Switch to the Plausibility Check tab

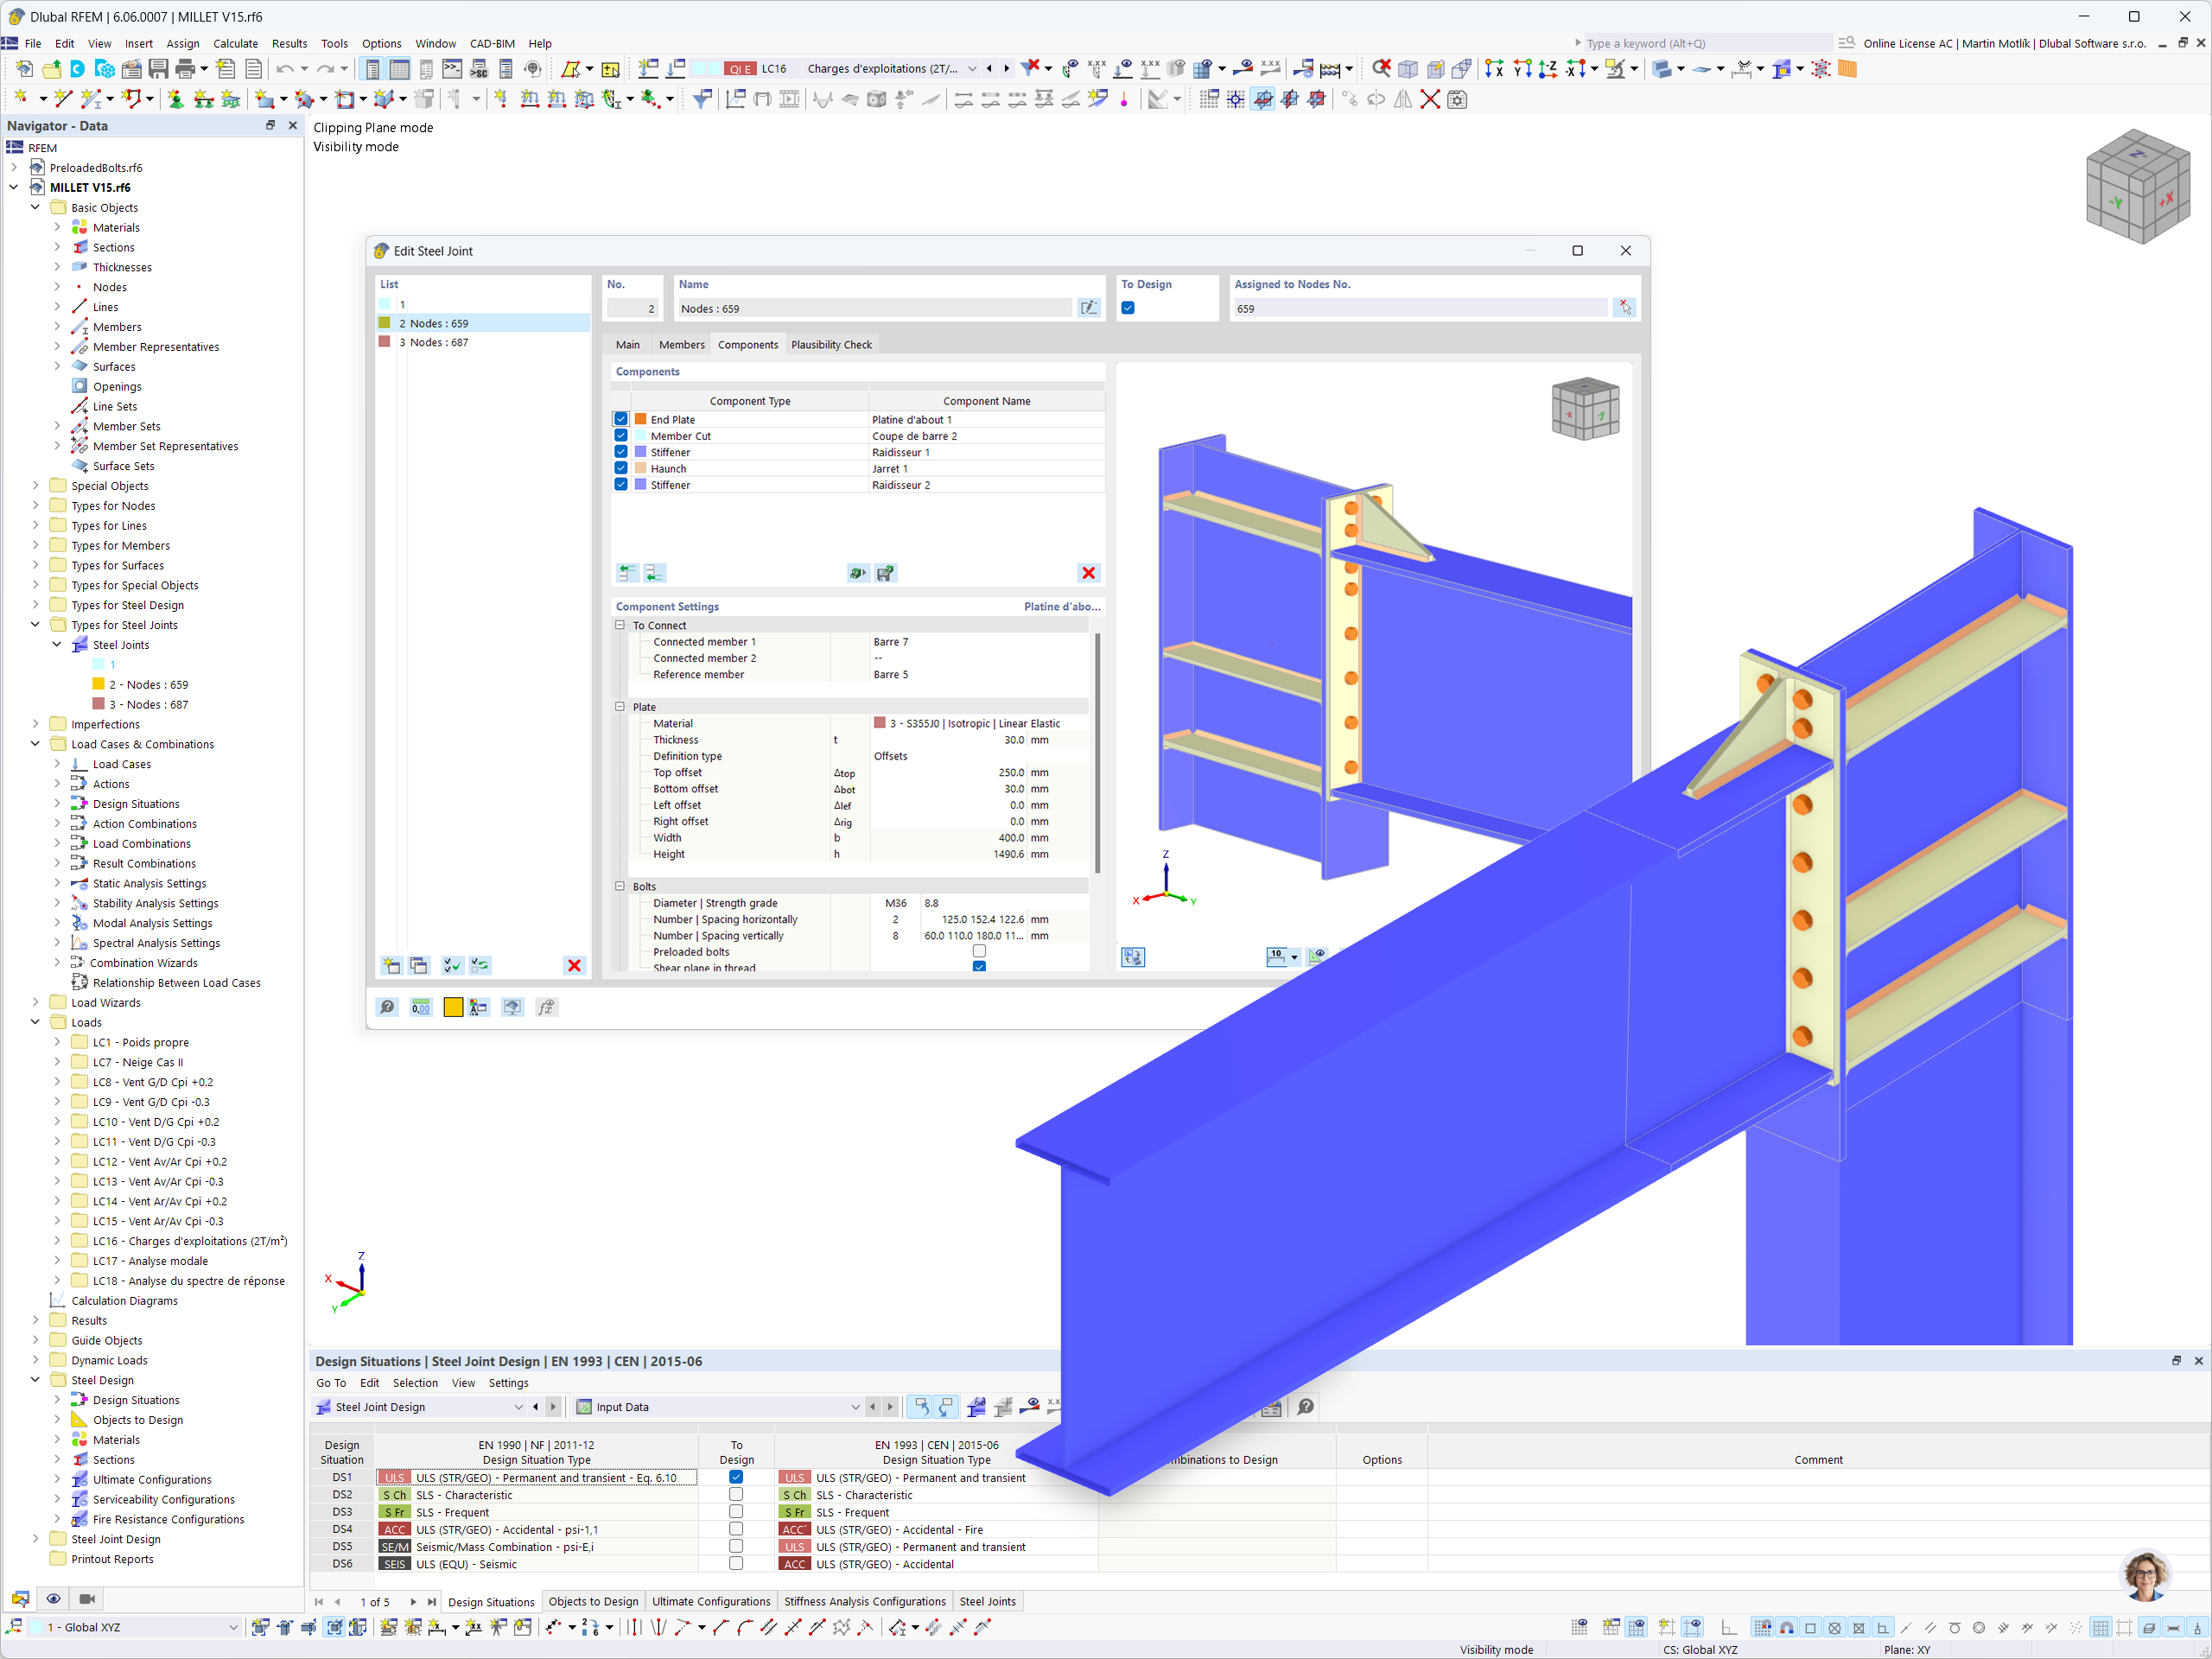[831, 345]
